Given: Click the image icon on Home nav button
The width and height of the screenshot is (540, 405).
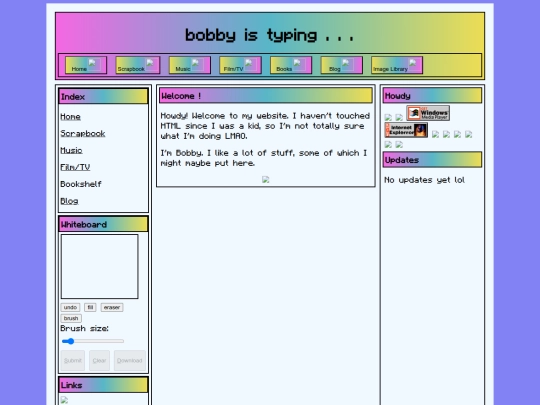Looking at the screenshot, I should click(92, 63).
